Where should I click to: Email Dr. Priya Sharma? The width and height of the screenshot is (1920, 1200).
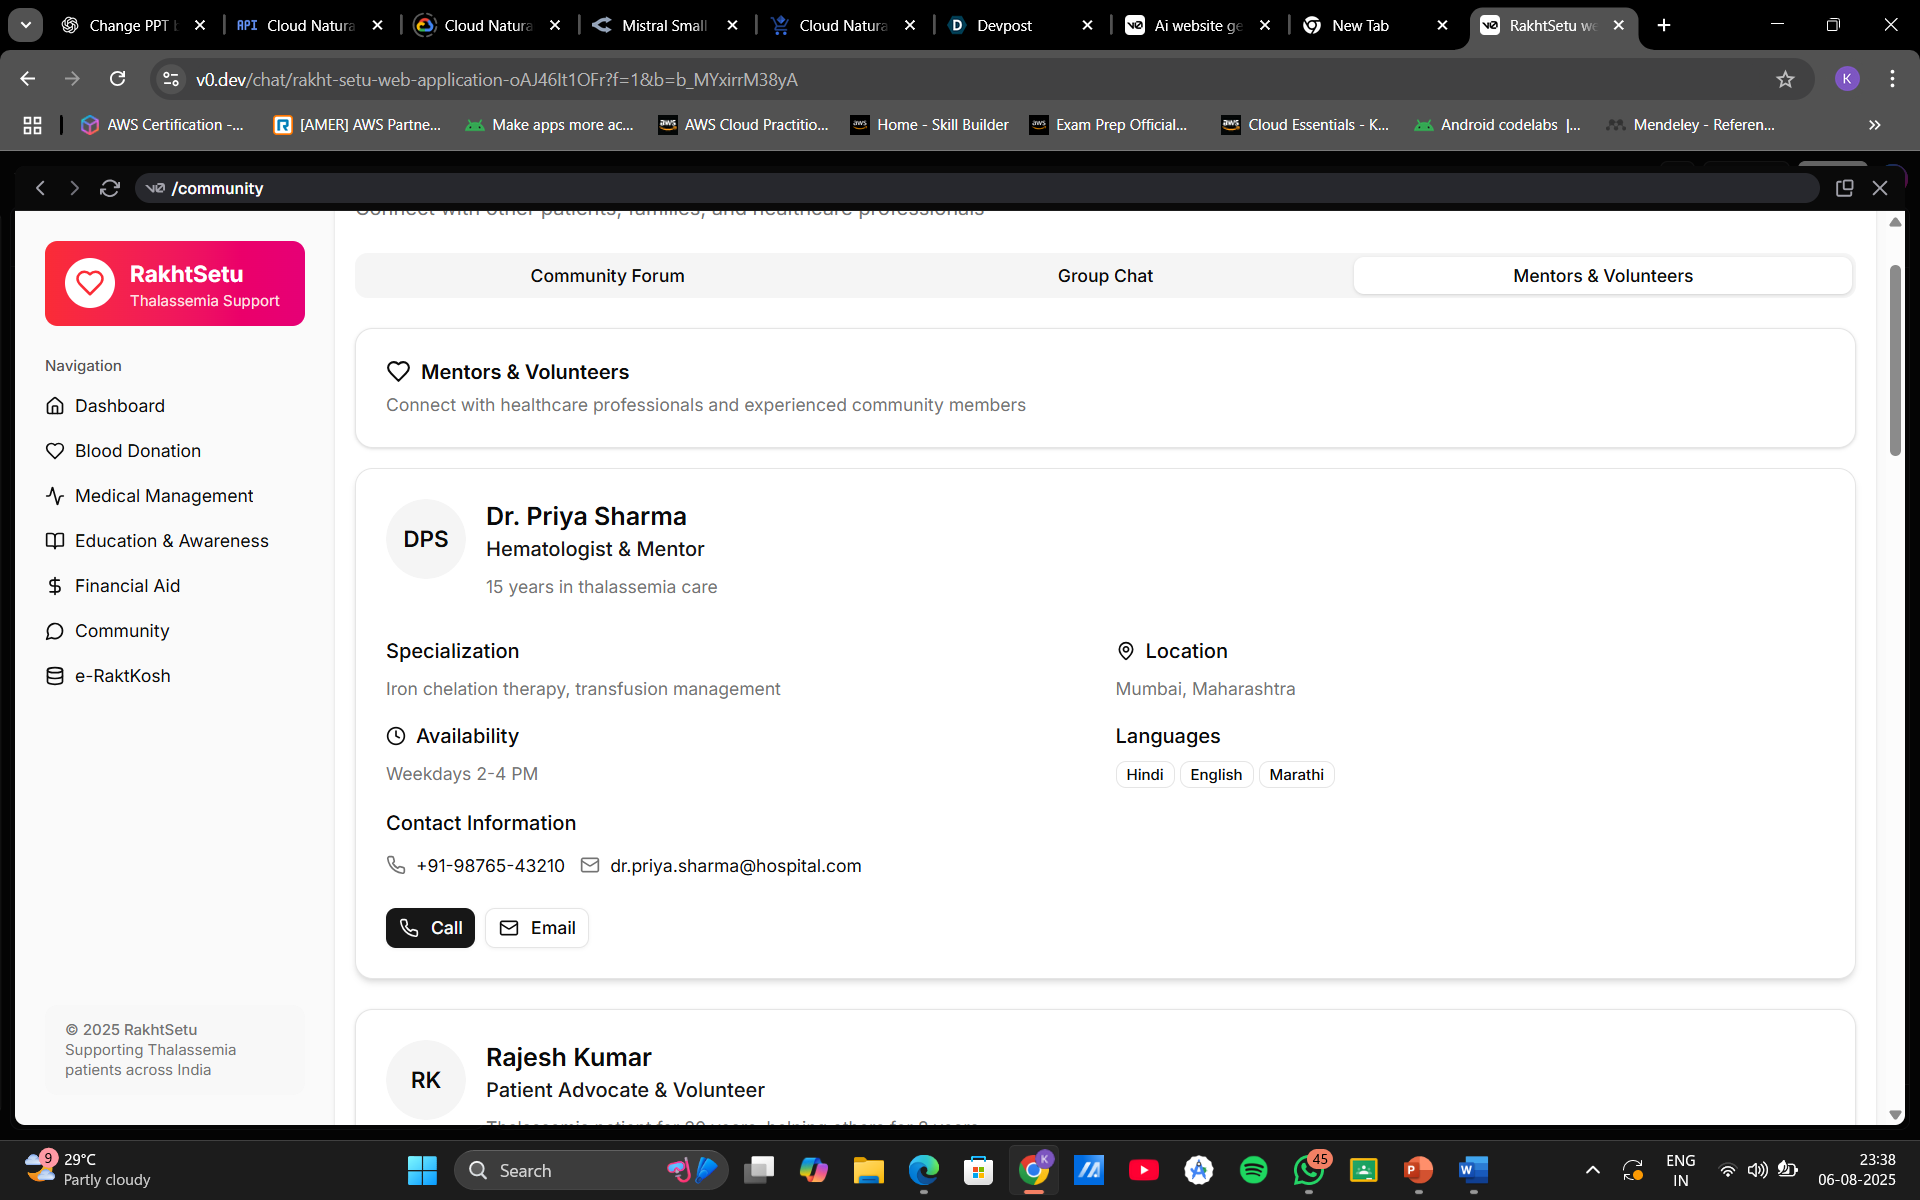pyautogui.click(x=537, y=928)
